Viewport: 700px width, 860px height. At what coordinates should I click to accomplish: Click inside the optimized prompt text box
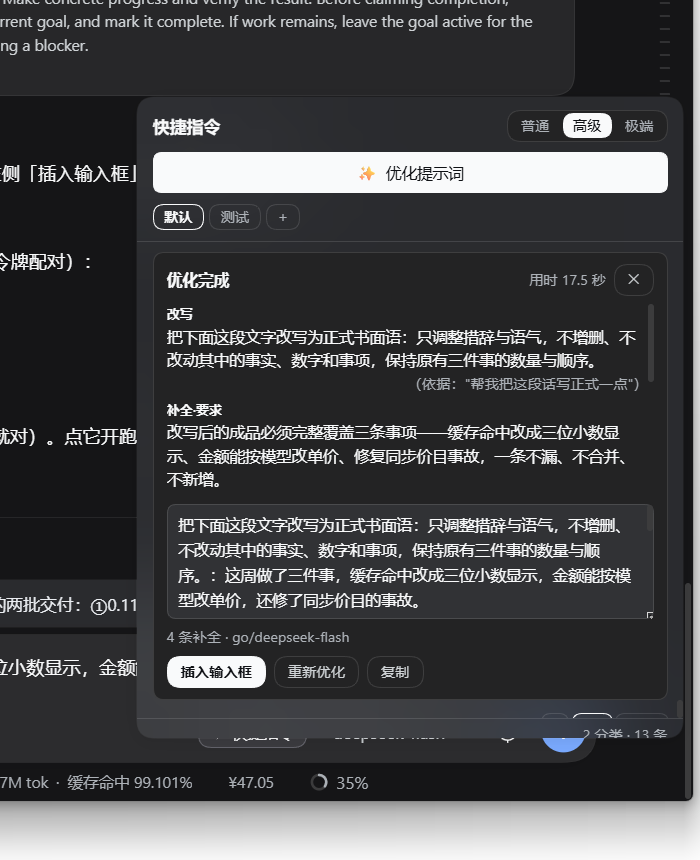(410, 562)
